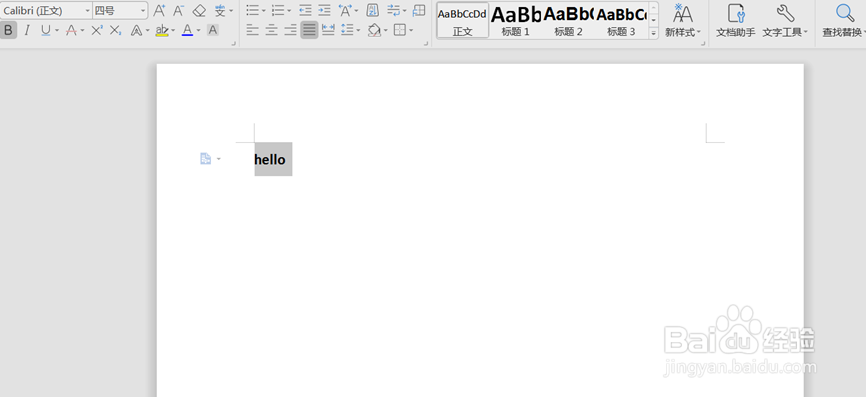Toggle strikethrough formatting
The width and height of the screenshot is (866, 397).
point(71,30)
